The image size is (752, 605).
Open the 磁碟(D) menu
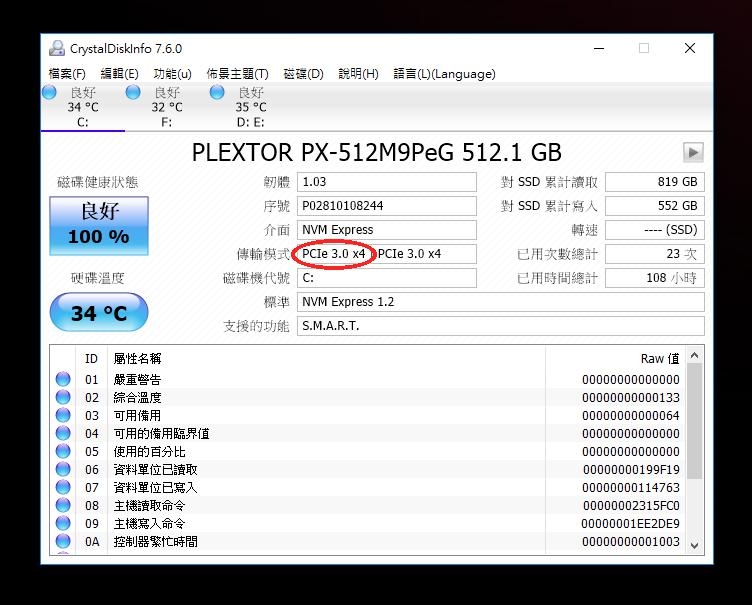coord(303,74)
